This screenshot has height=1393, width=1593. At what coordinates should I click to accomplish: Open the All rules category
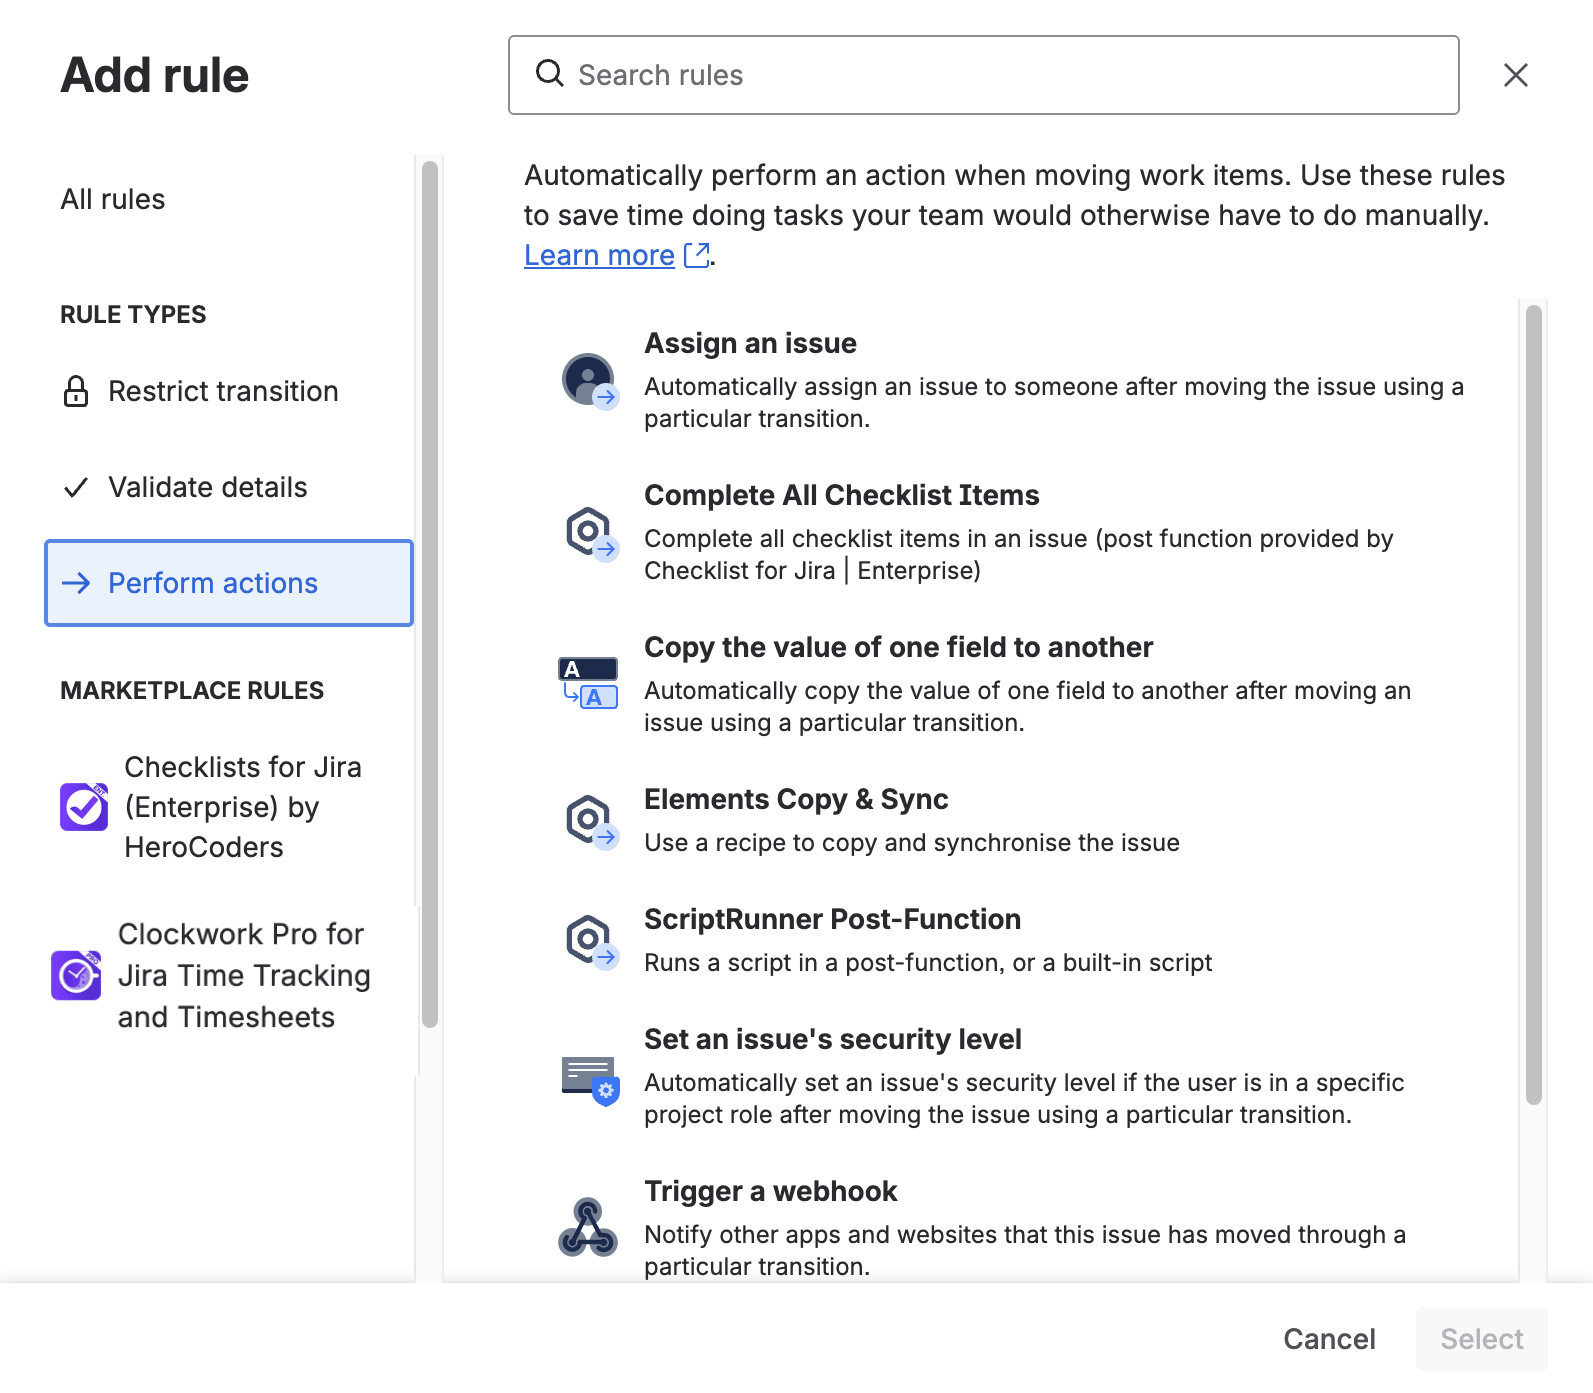click(x=113, y=199)
